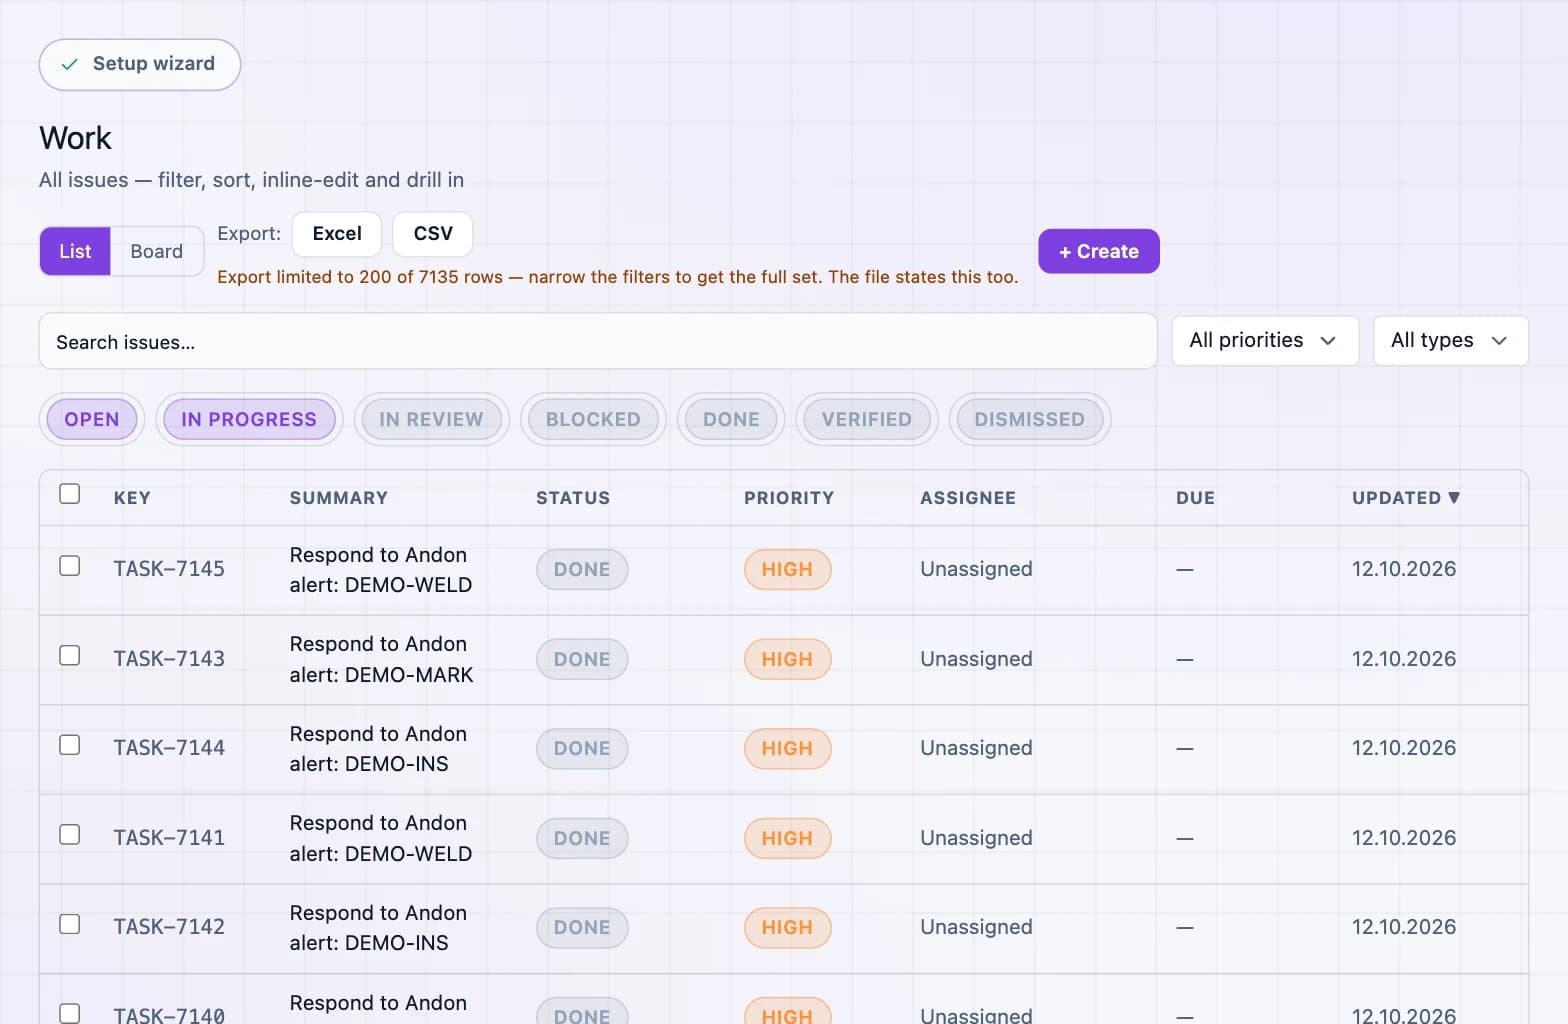Sort by the STATUS column header
The height and width of the screenshot is (1024, 1568).
[573, 498]
